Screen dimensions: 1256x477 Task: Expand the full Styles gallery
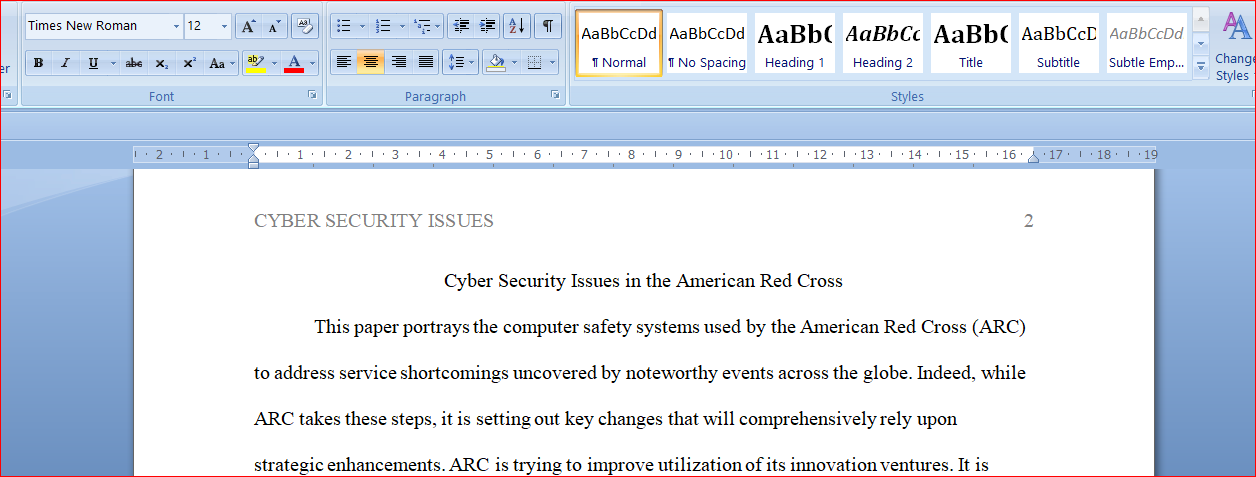pos(1201,66)
